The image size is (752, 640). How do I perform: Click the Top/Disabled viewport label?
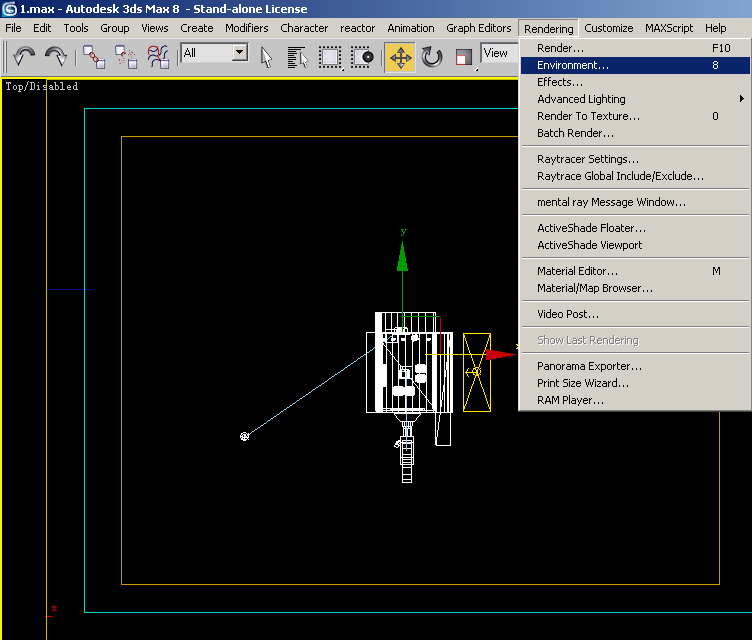click(42, 86)
